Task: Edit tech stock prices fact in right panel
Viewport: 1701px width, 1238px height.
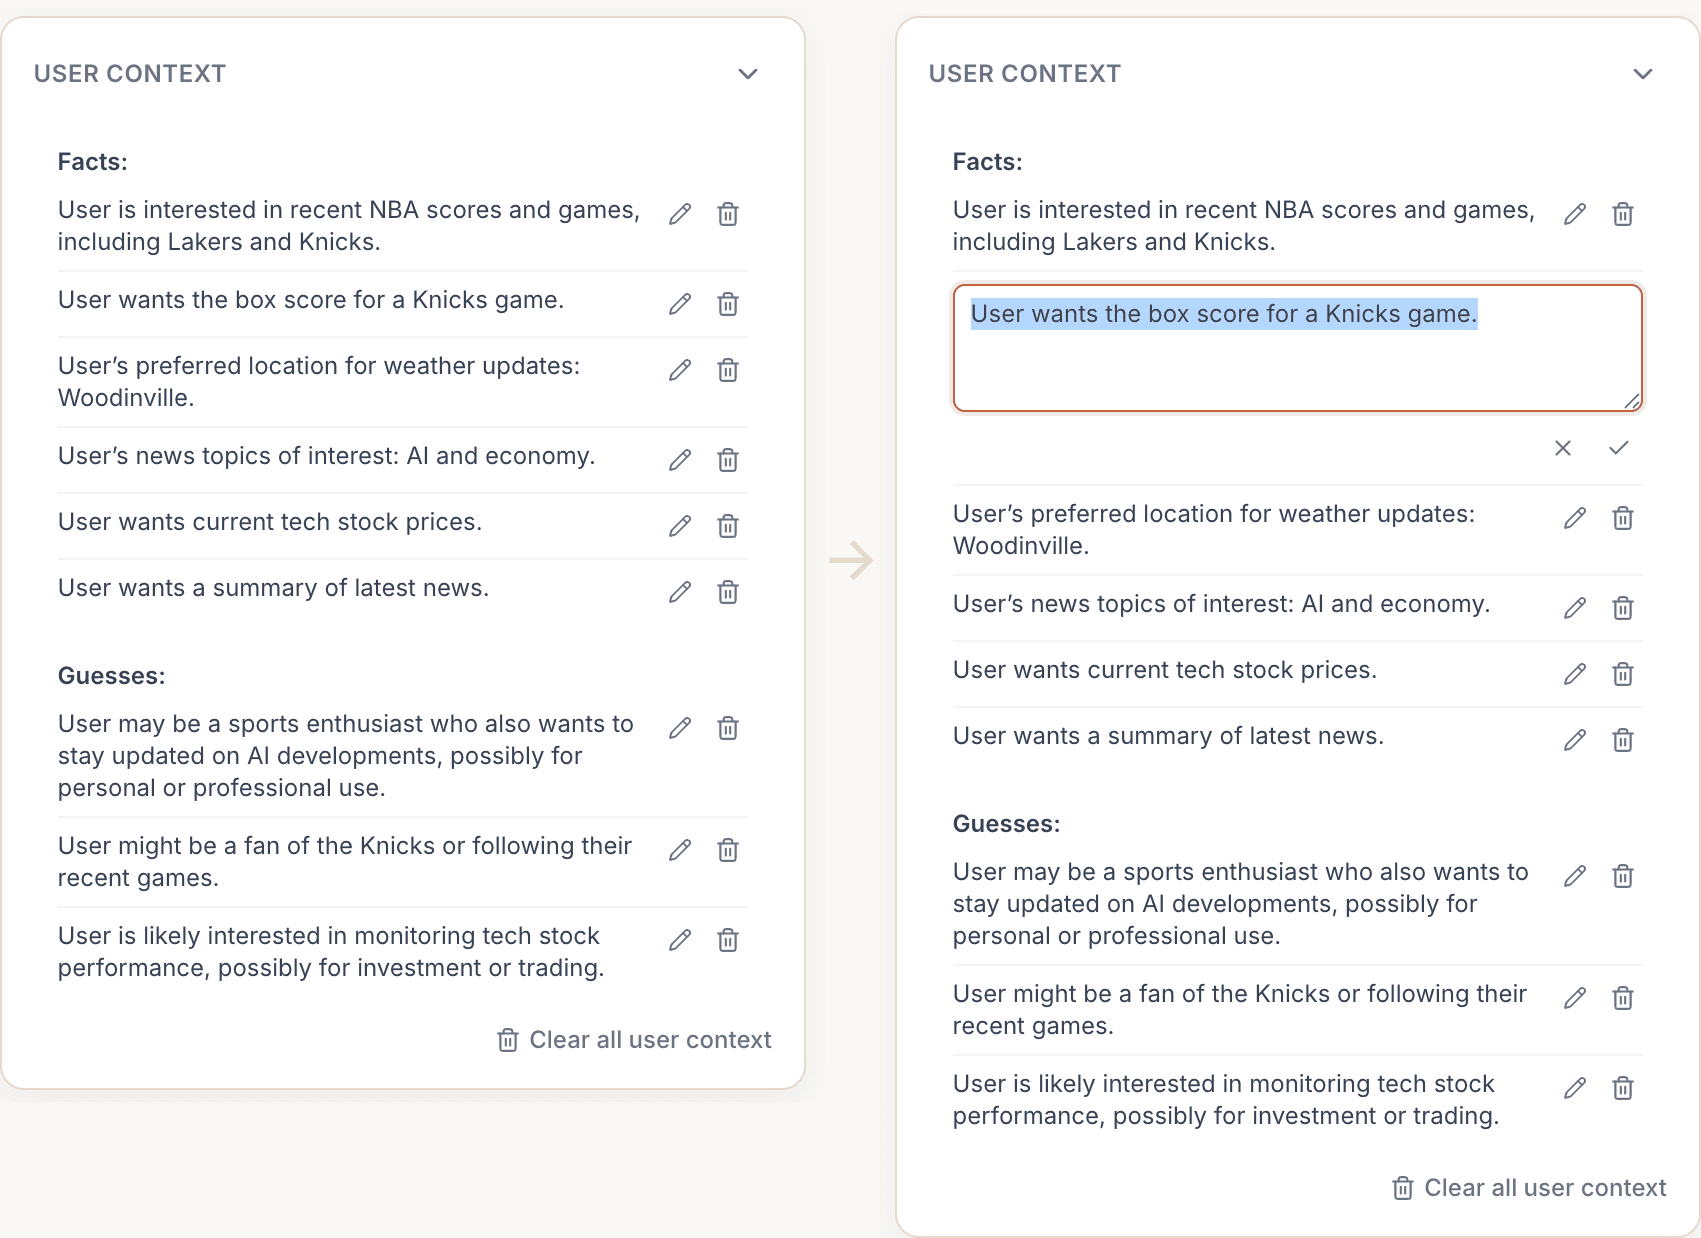Action: (1575, 674)
